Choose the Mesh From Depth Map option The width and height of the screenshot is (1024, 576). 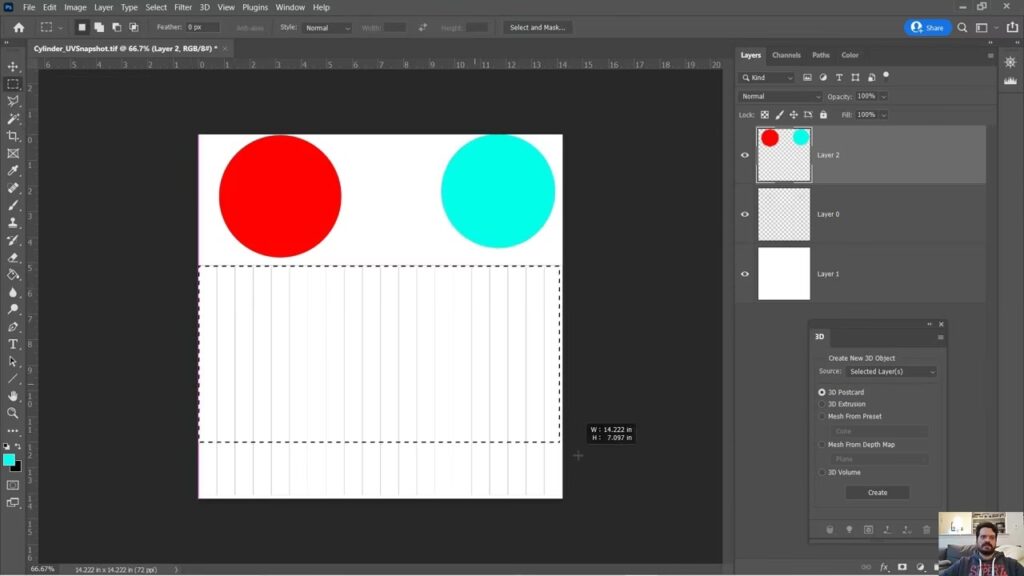tap(822, 444)
